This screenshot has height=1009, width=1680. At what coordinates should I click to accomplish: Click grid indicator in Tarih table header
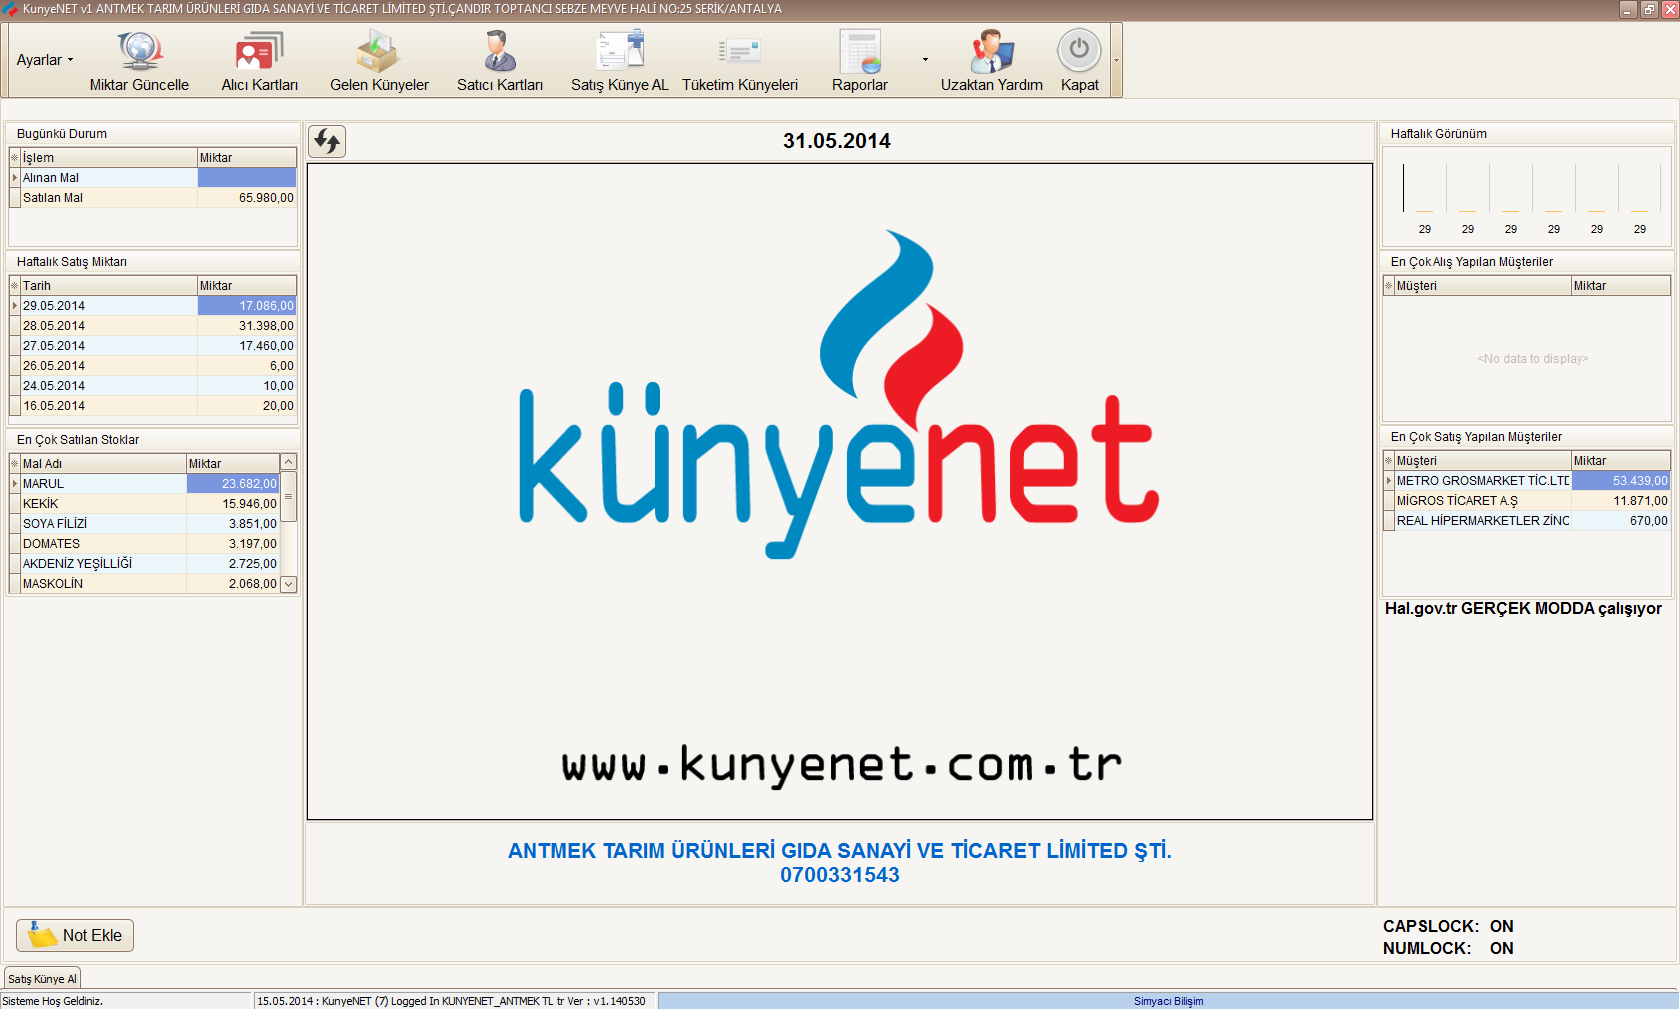coord(15,286)
